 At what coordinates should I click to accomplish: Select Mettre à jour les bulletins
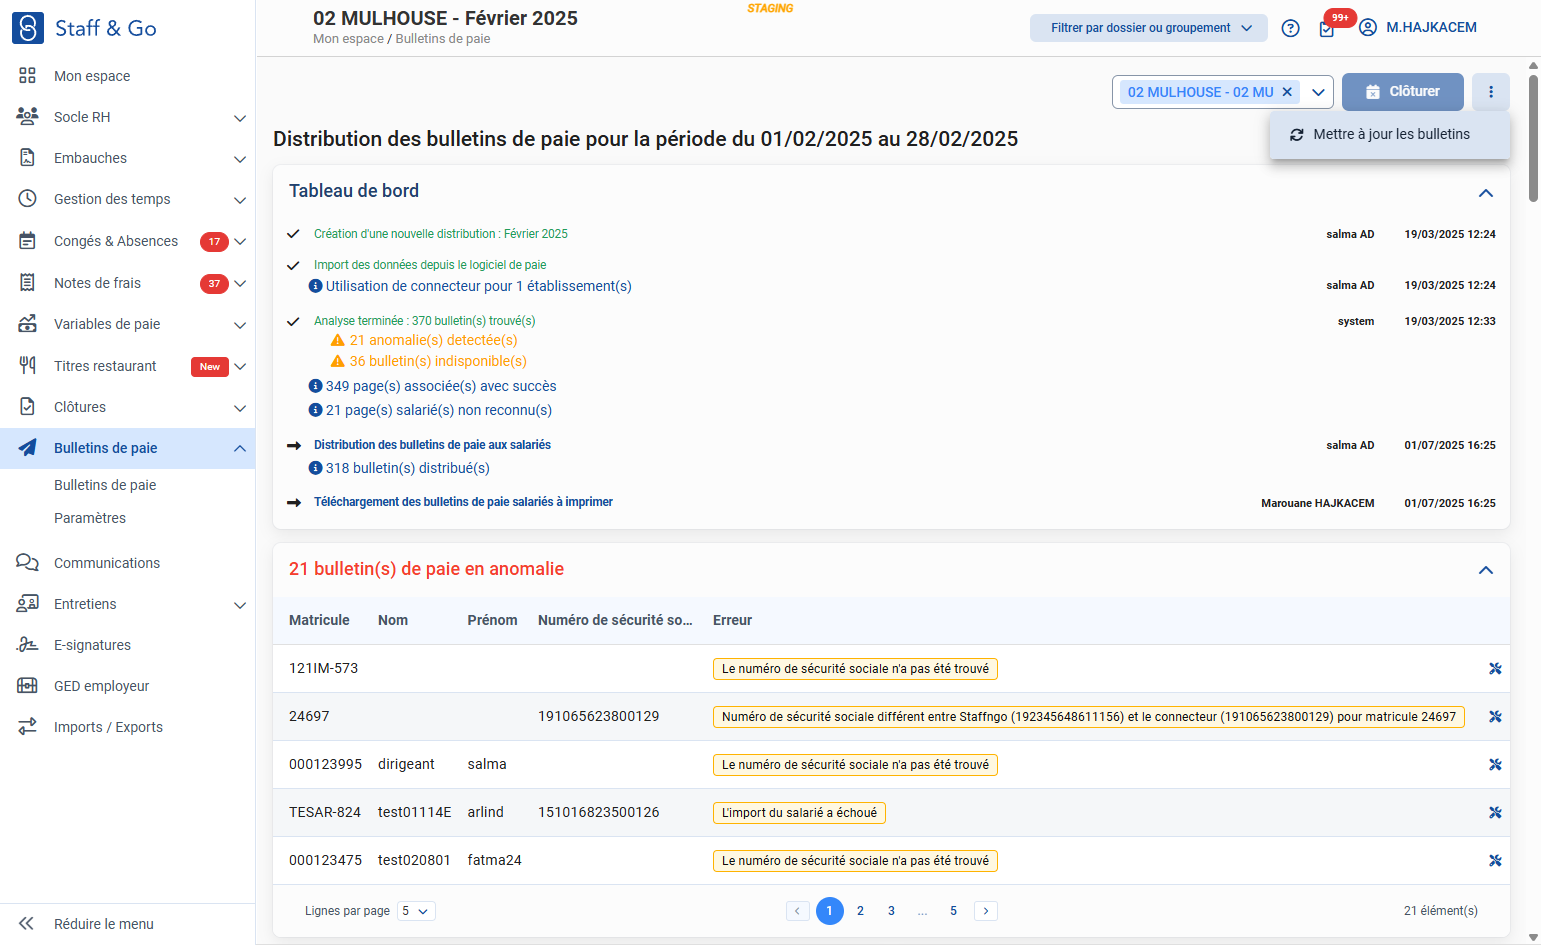pos(1390,135)
